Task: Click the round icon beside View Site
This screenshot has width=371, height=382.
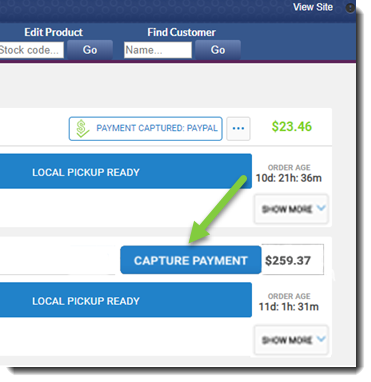Action: (x=350, y=8)
